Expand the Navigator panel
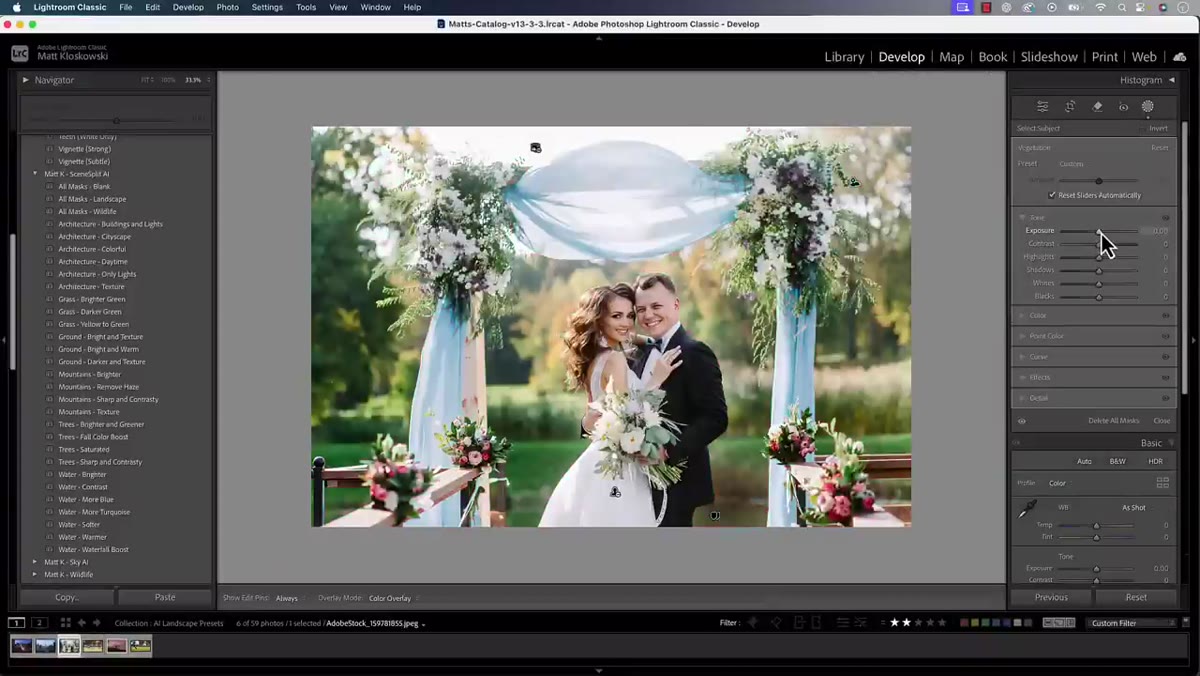The width and height of the screenshot is (1200, 676). (26, 80)
